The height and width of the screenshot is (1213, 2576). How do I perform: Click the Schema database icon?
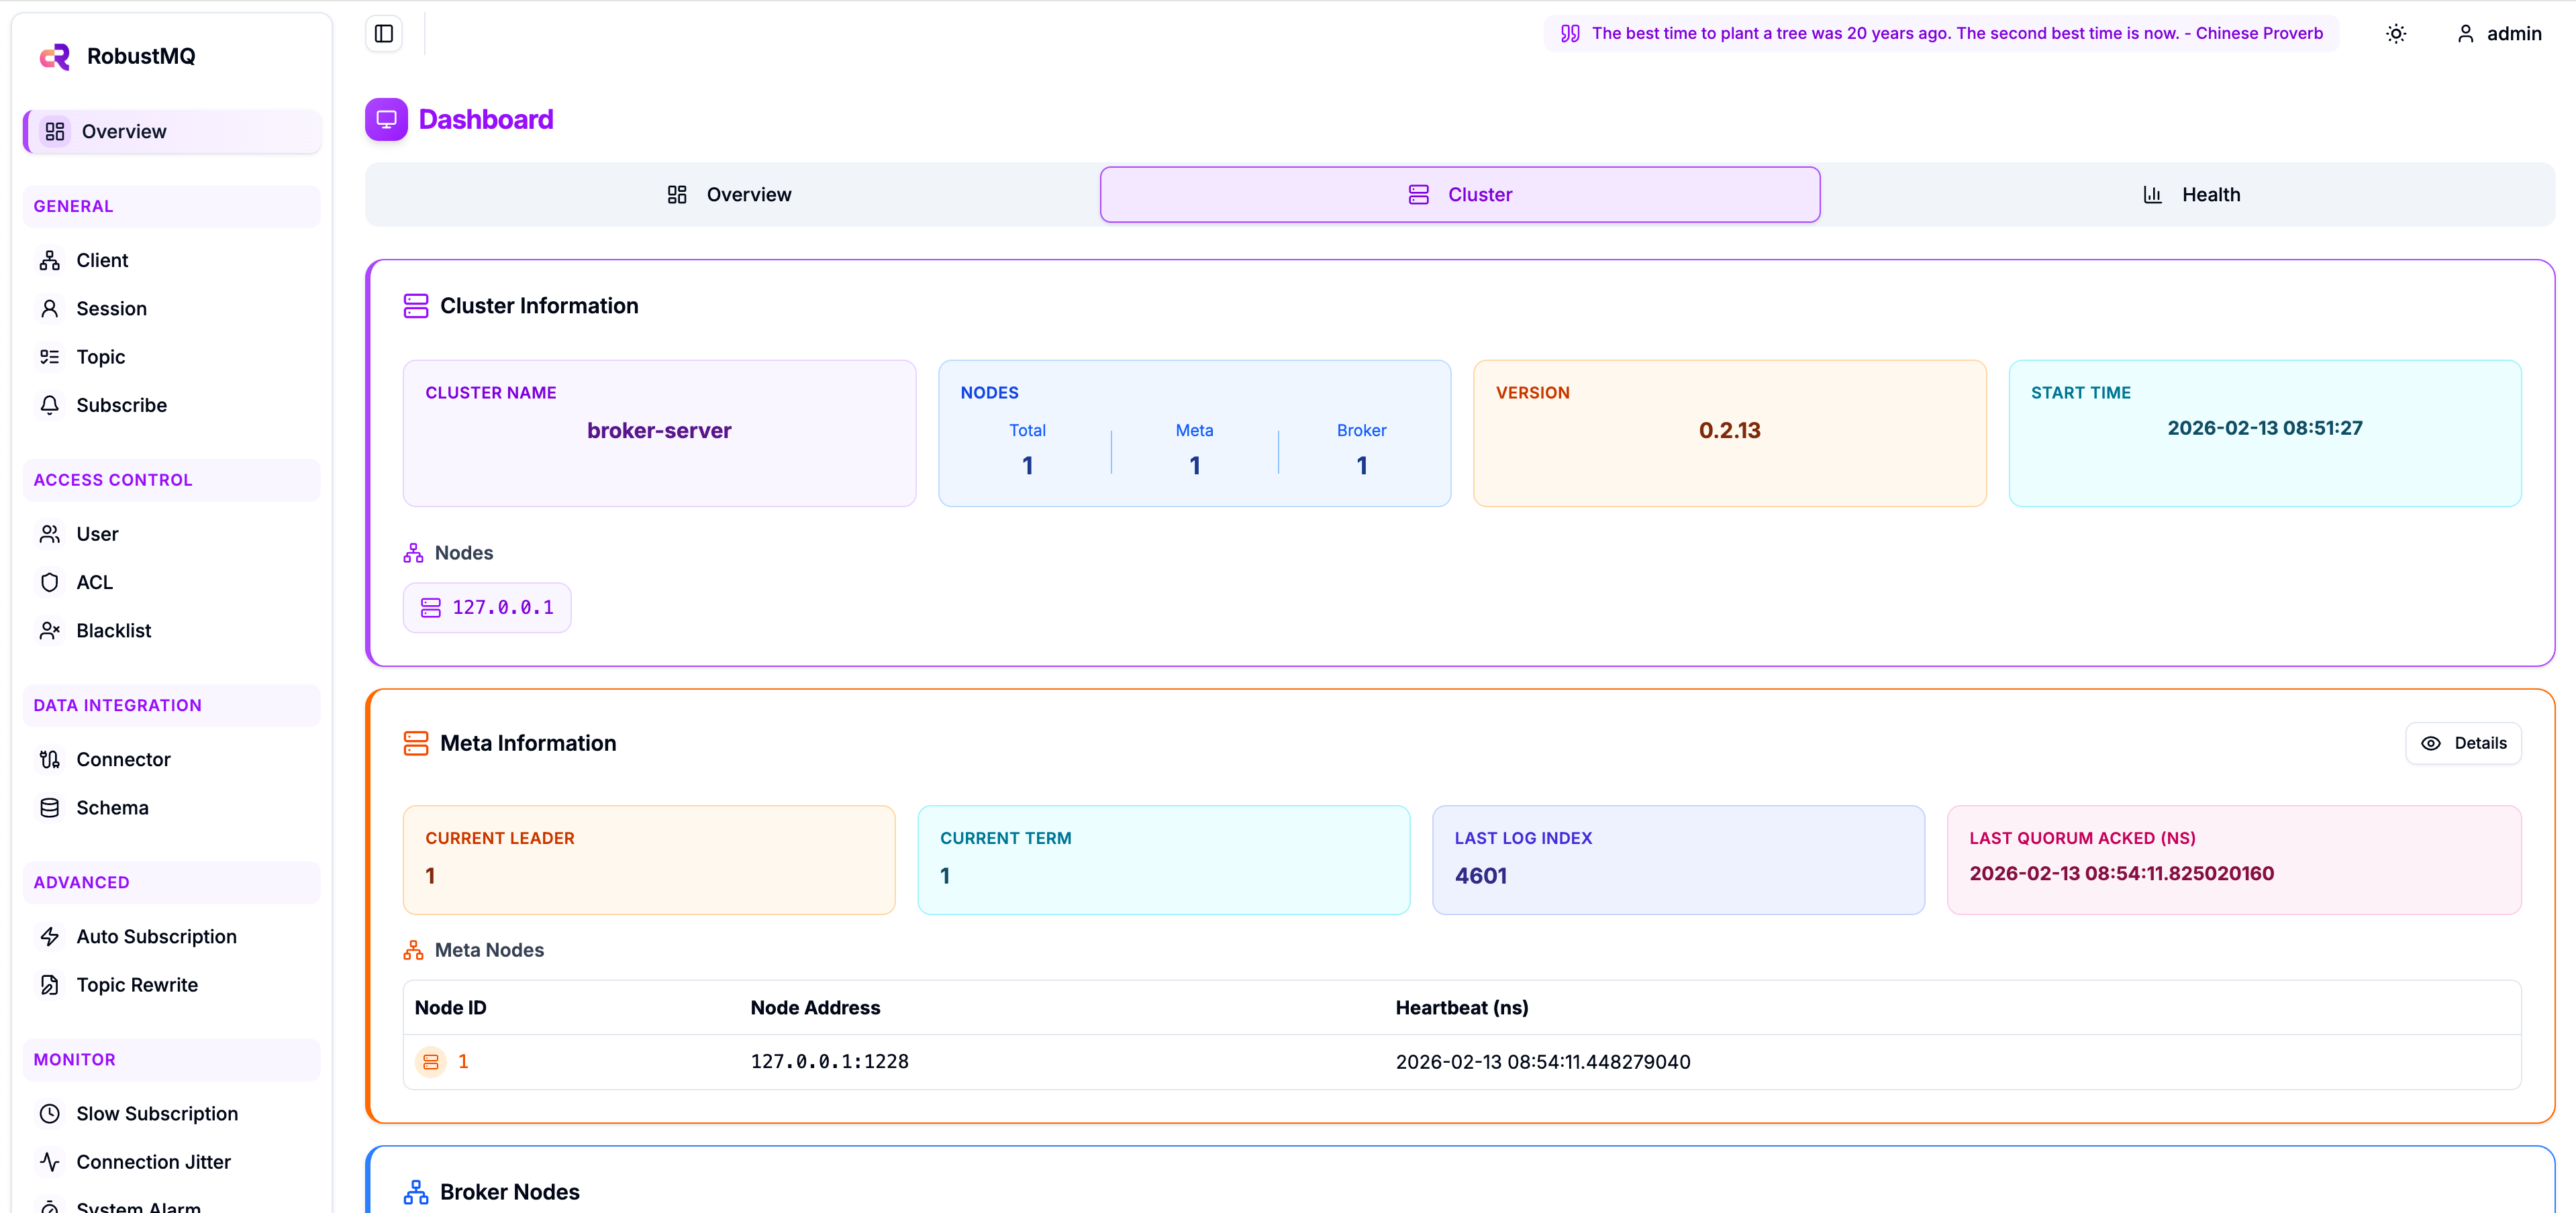pyautogui.click(x=51, y=807)
